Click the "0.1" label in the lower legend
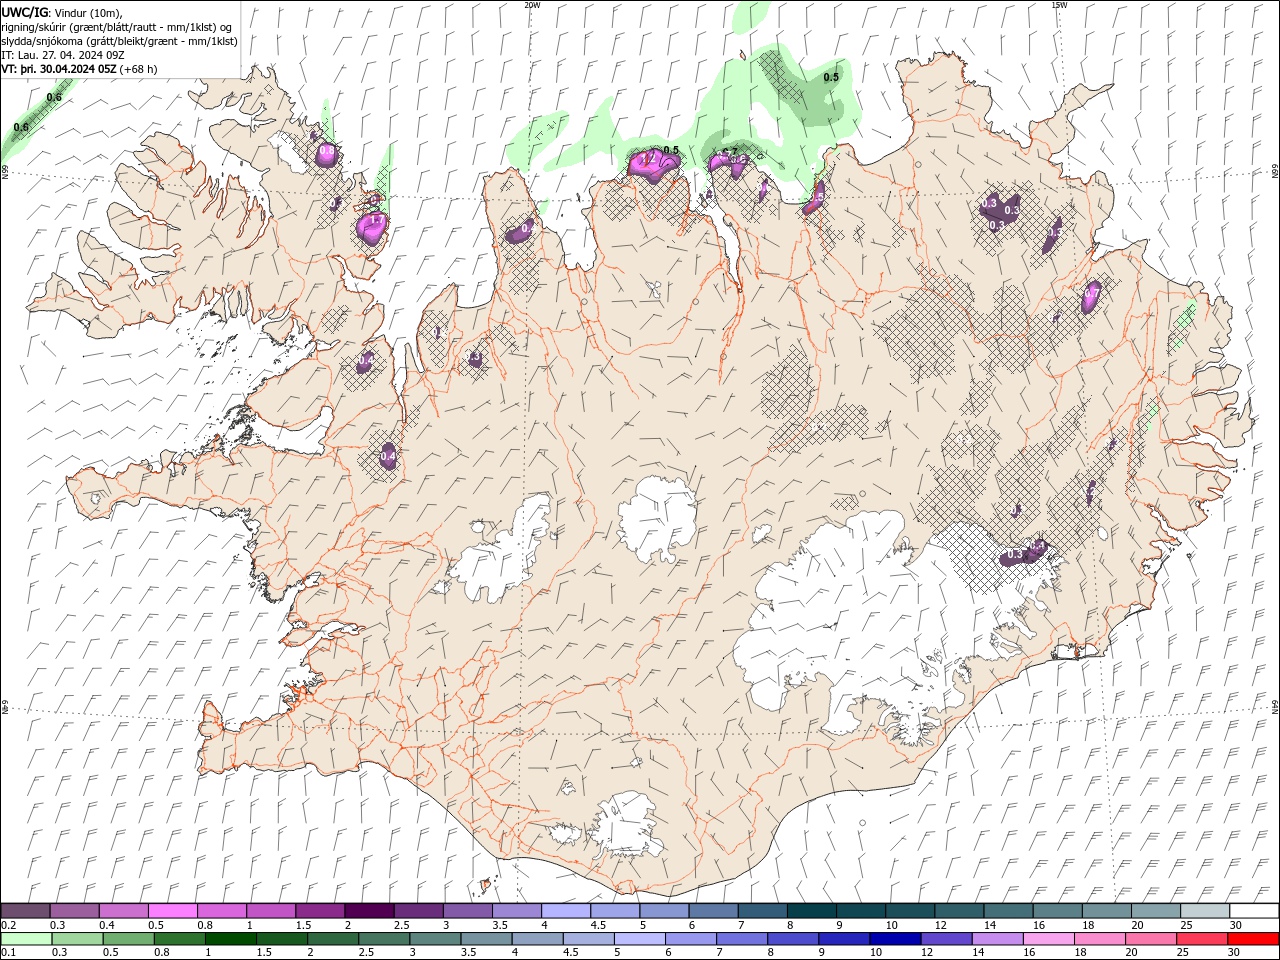 coord(8,952)
